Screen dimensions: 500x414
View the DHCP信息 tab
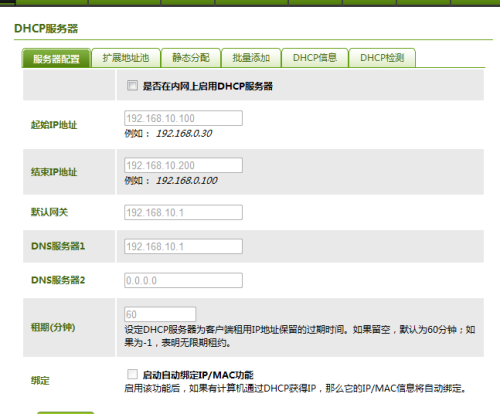pyautogui.click(x=315, y=58)
